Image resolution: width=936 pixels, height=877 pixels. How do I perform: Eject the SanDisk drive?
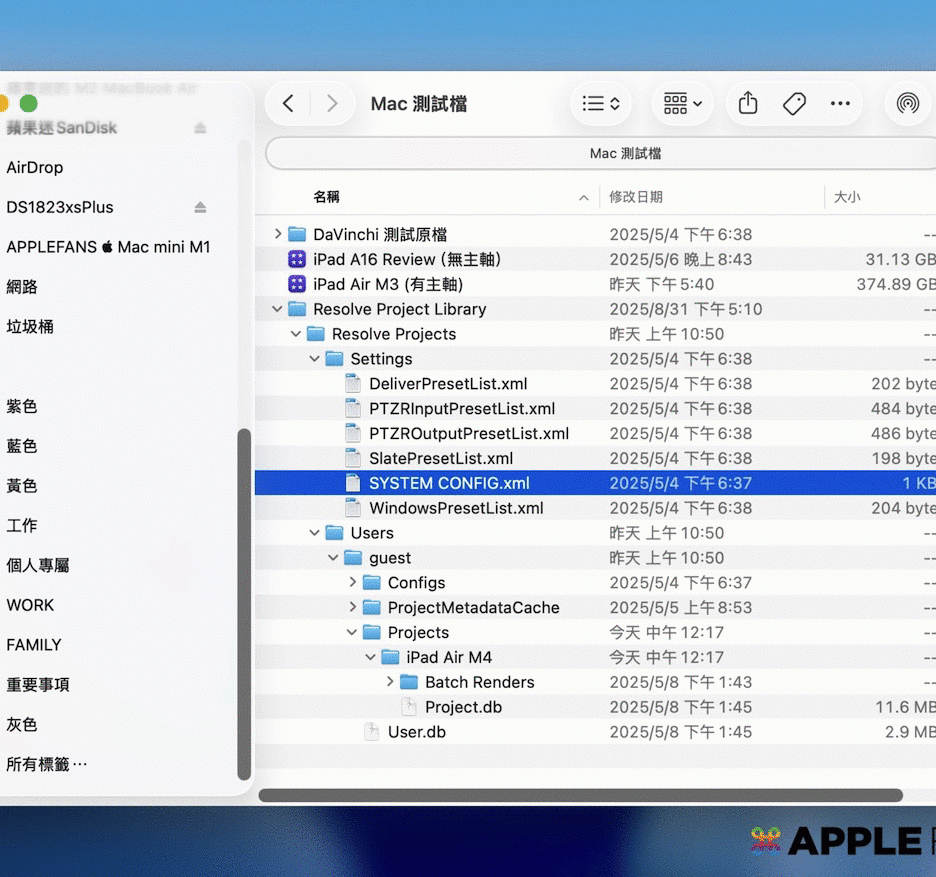click(x=200, y=128)
